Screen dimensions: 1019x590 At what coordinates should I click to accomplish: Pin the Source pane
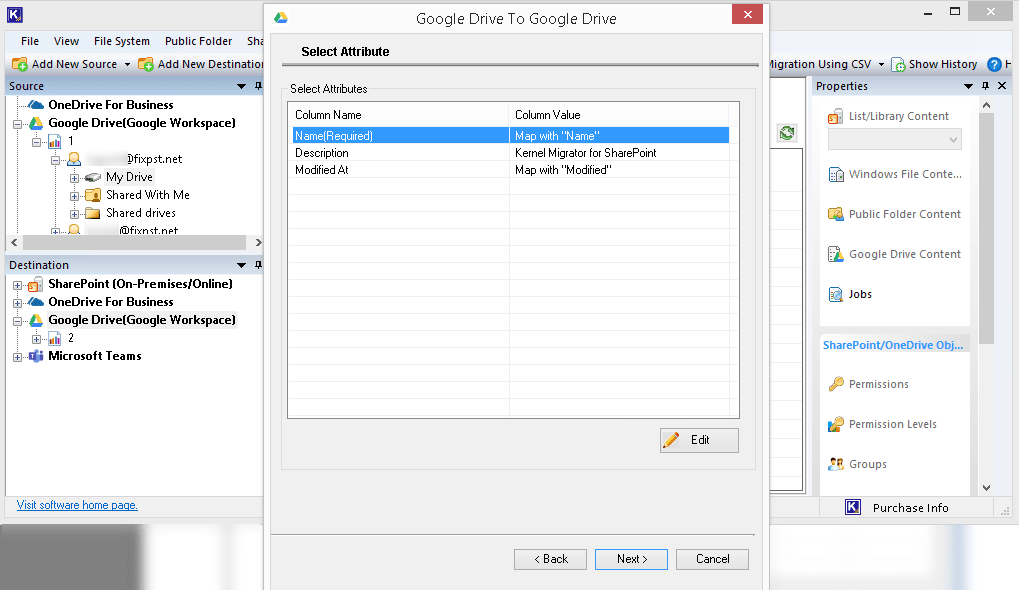pos(258,86)
